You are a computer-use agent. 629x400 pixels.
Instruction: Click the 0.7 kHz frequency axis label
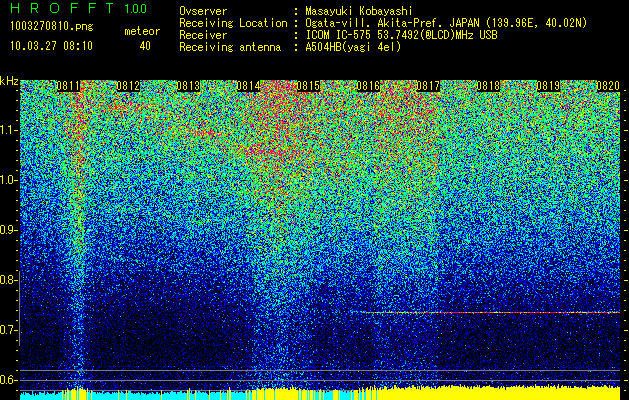[8, 330]
